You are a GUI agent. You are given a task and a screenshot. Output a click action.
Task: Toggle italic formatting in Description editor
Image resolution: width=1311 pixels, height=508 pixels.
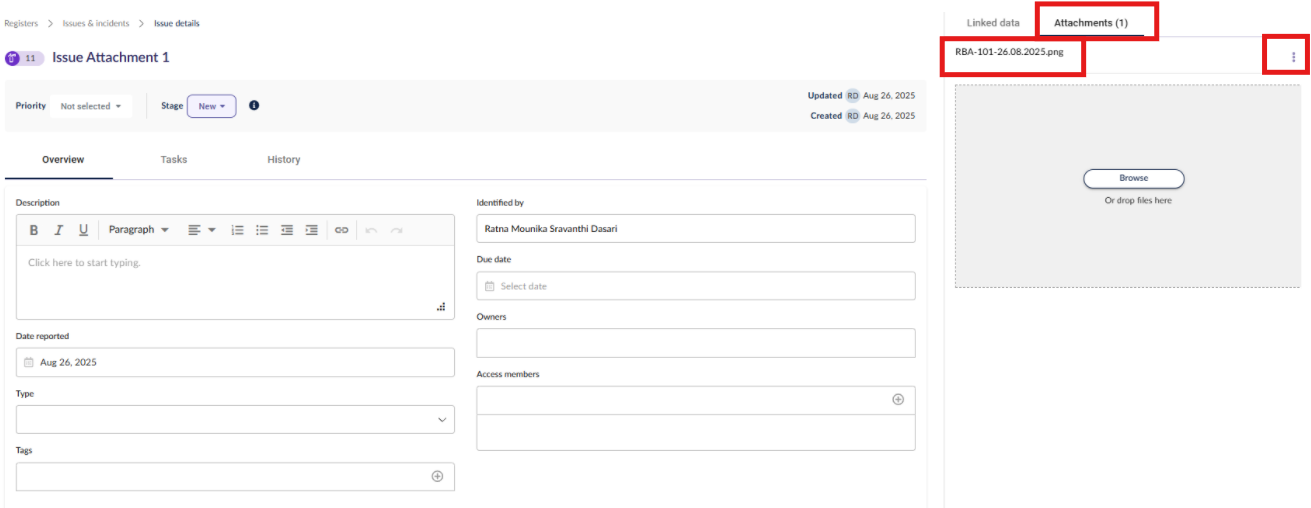[59, 230]
